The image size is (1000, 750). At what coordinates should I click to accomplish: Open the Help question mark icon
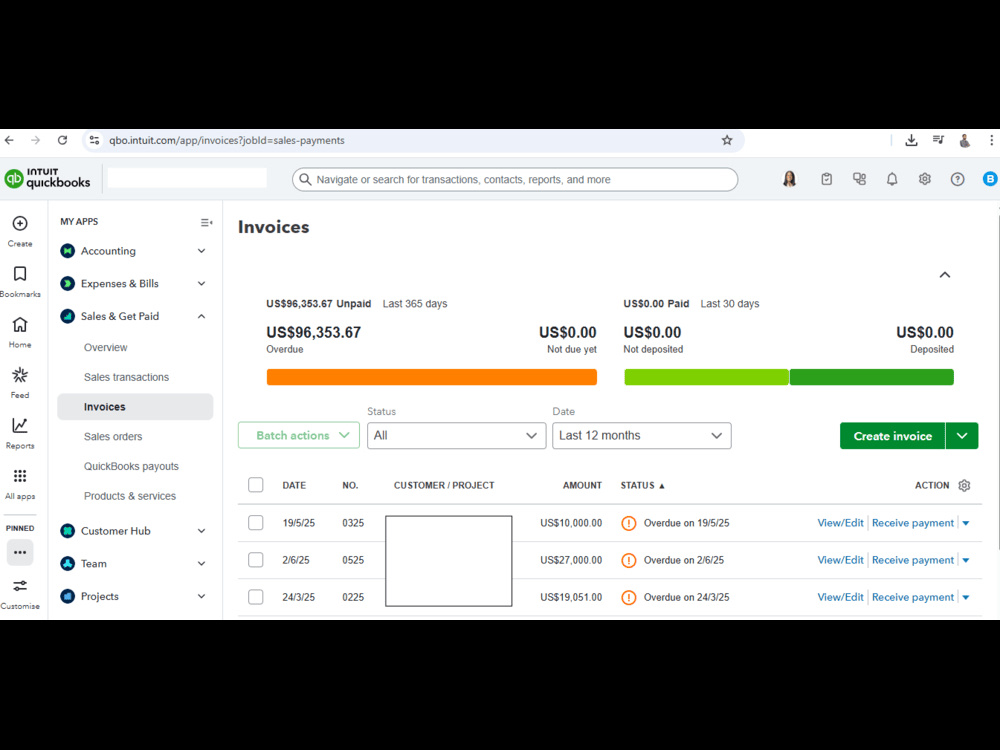957,179
